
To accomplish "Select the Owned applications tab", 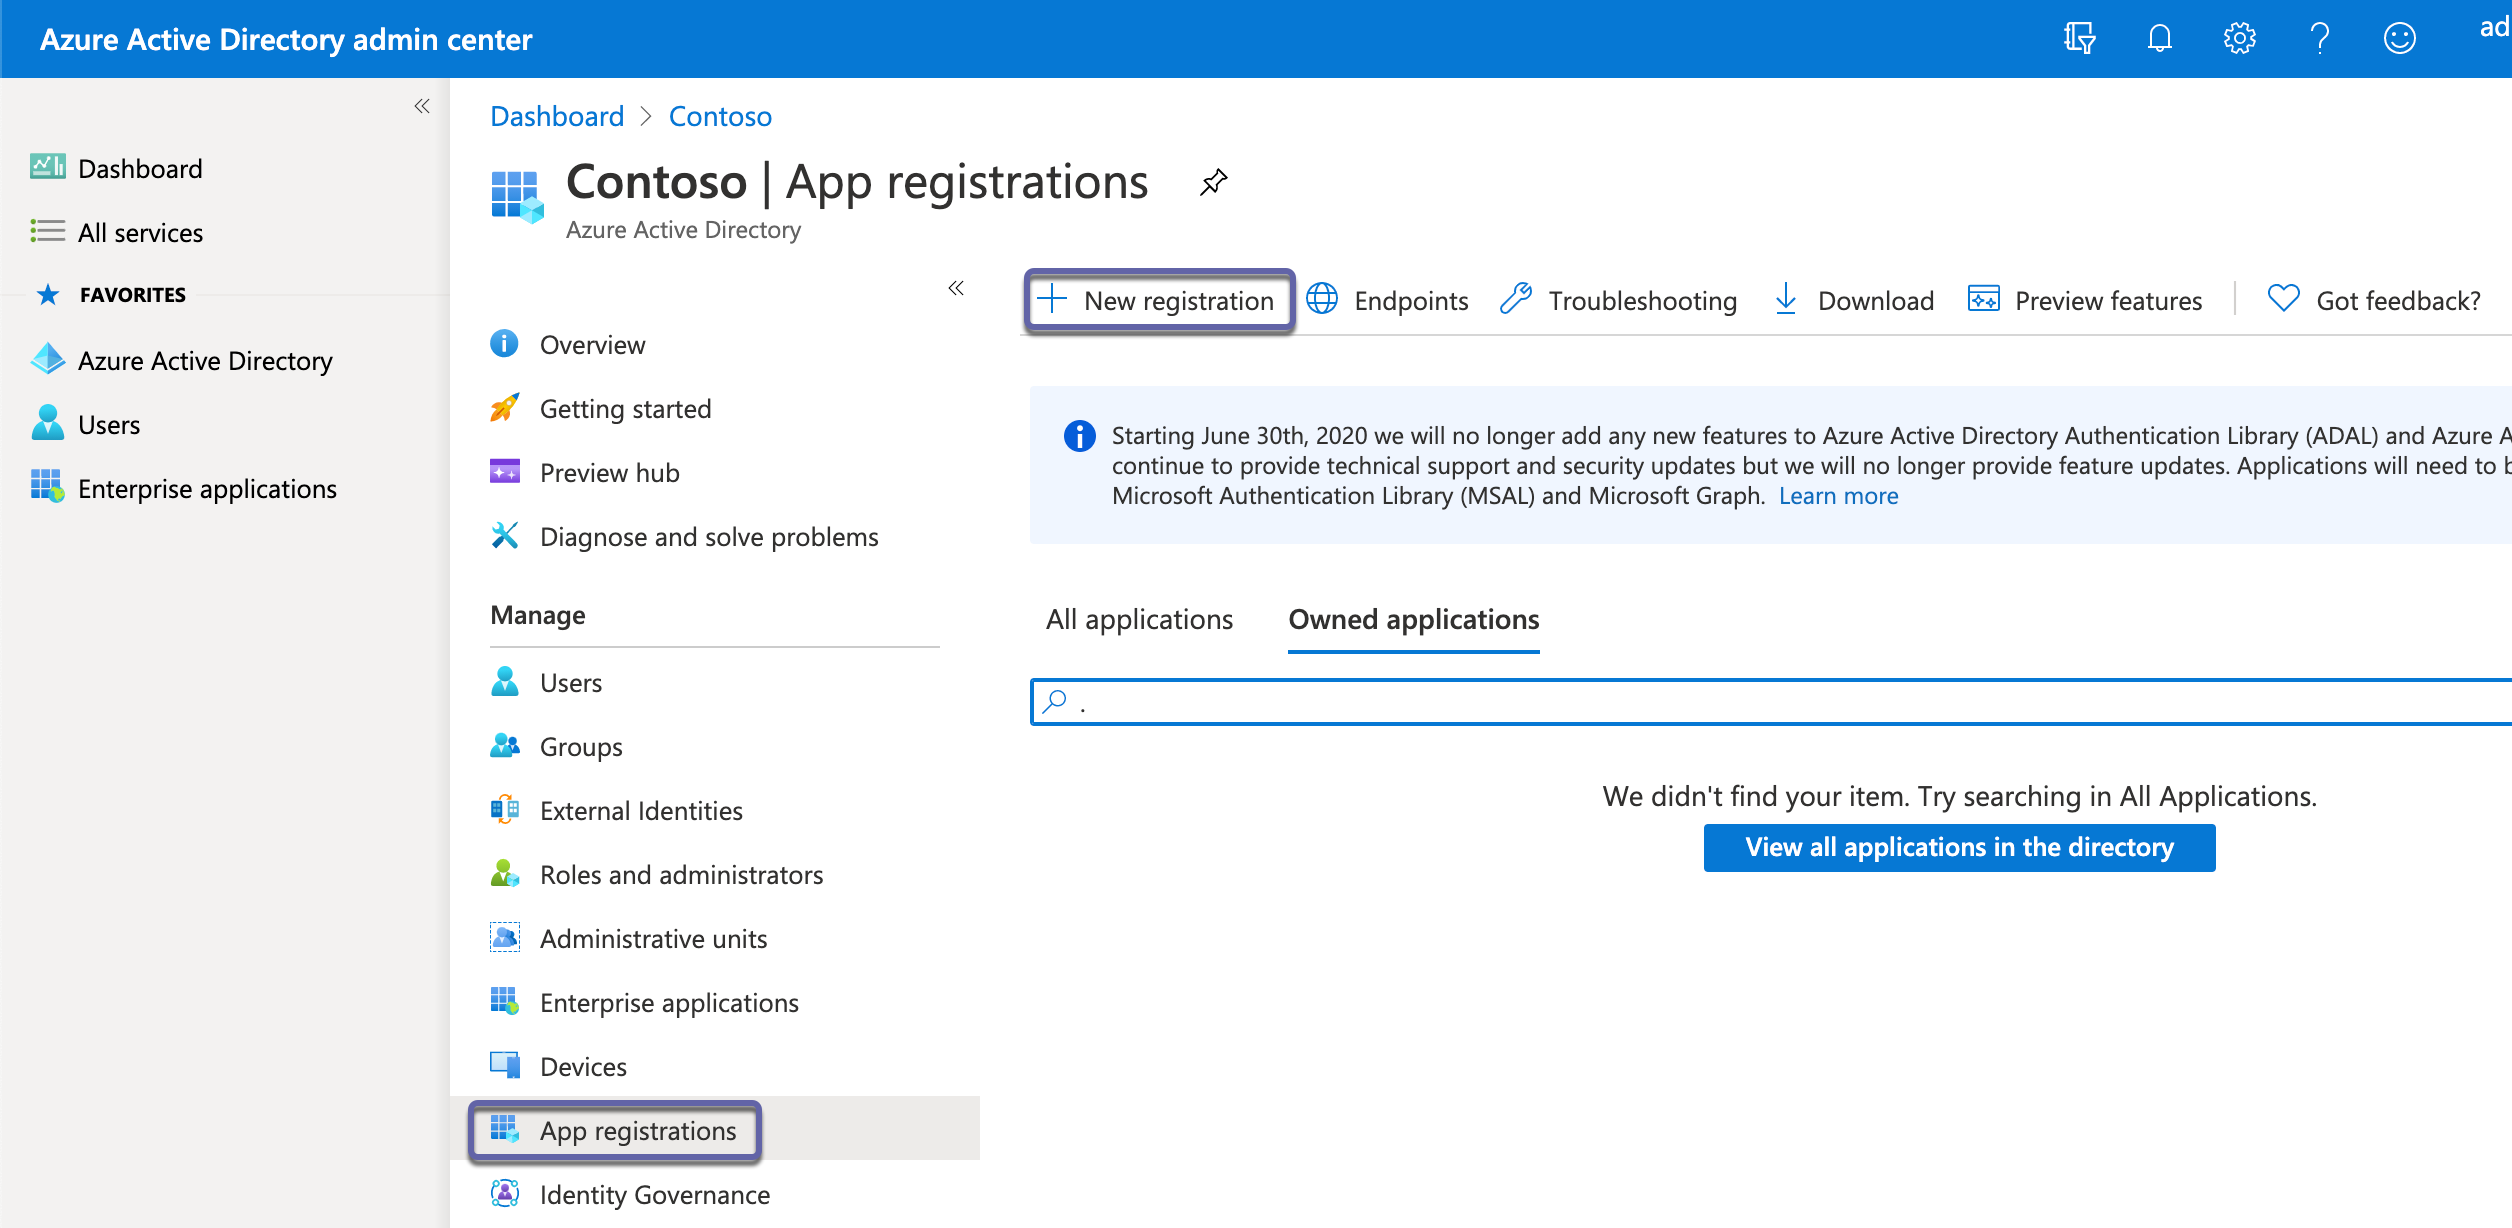I will [1413, 620].
